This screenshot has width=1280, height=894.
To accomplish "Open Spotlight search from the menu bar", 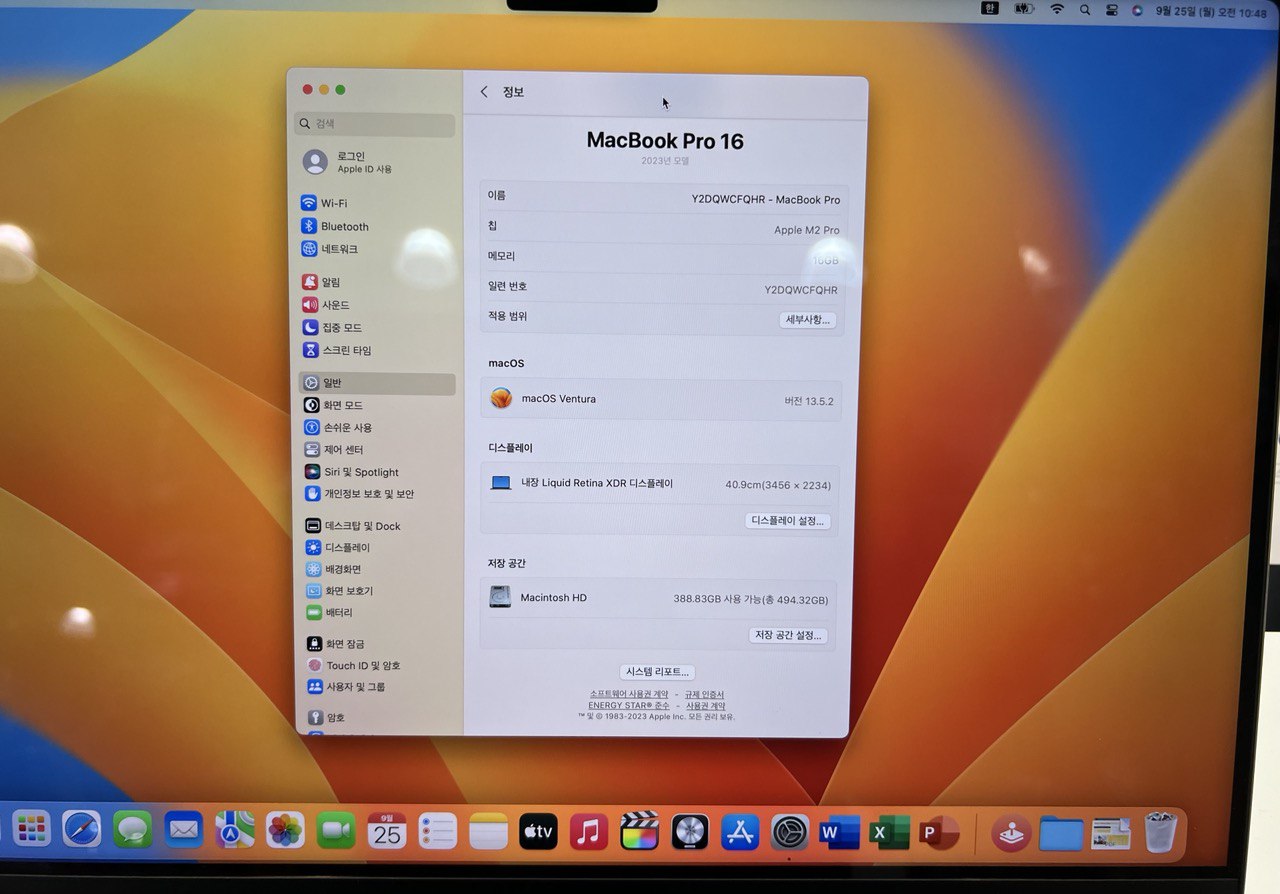I will pos(1085,9).
